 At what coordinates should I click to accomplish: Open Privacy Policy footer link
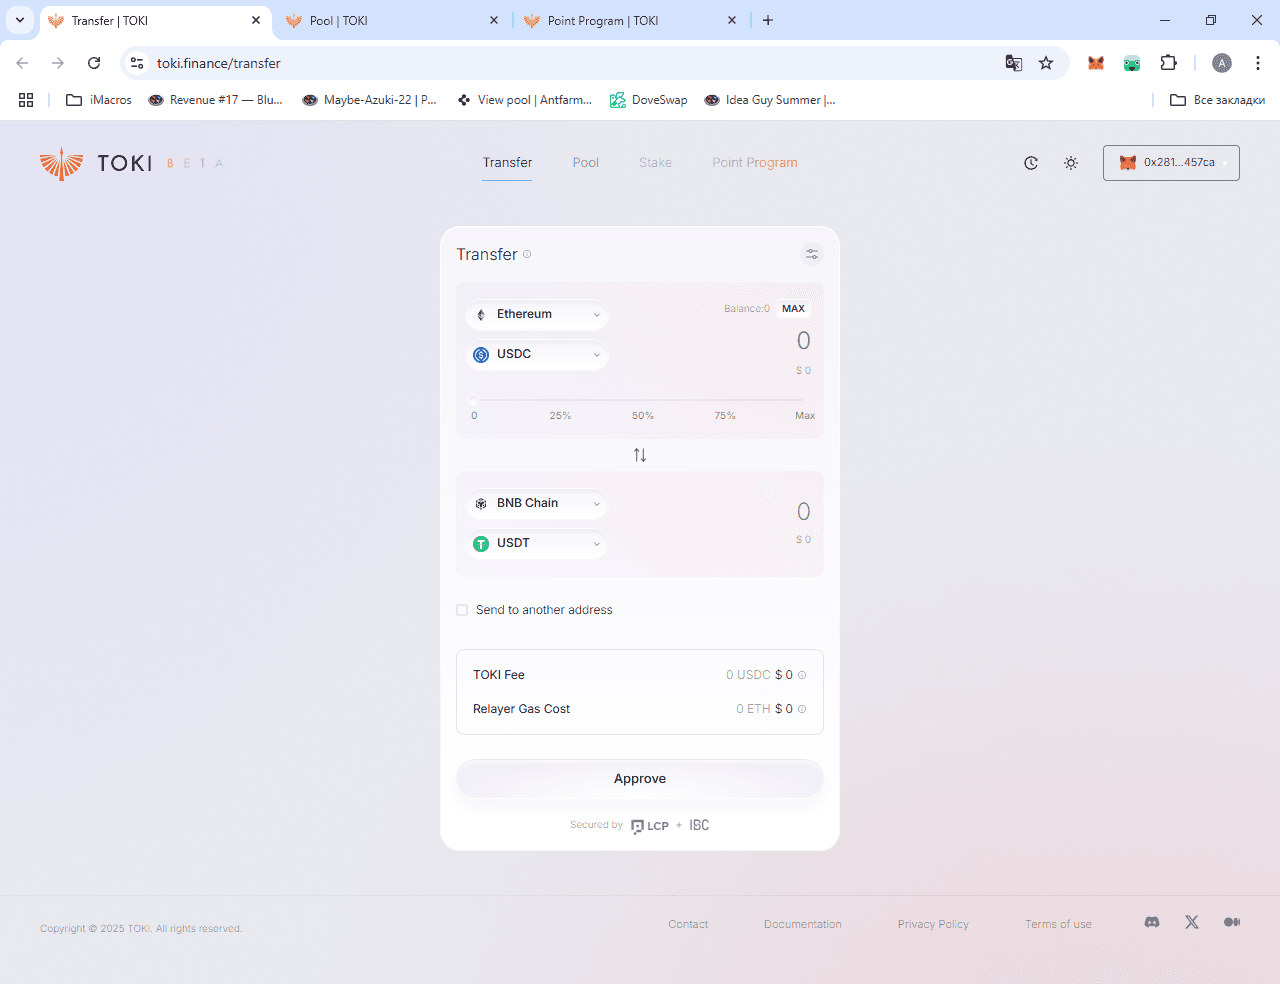933,924
